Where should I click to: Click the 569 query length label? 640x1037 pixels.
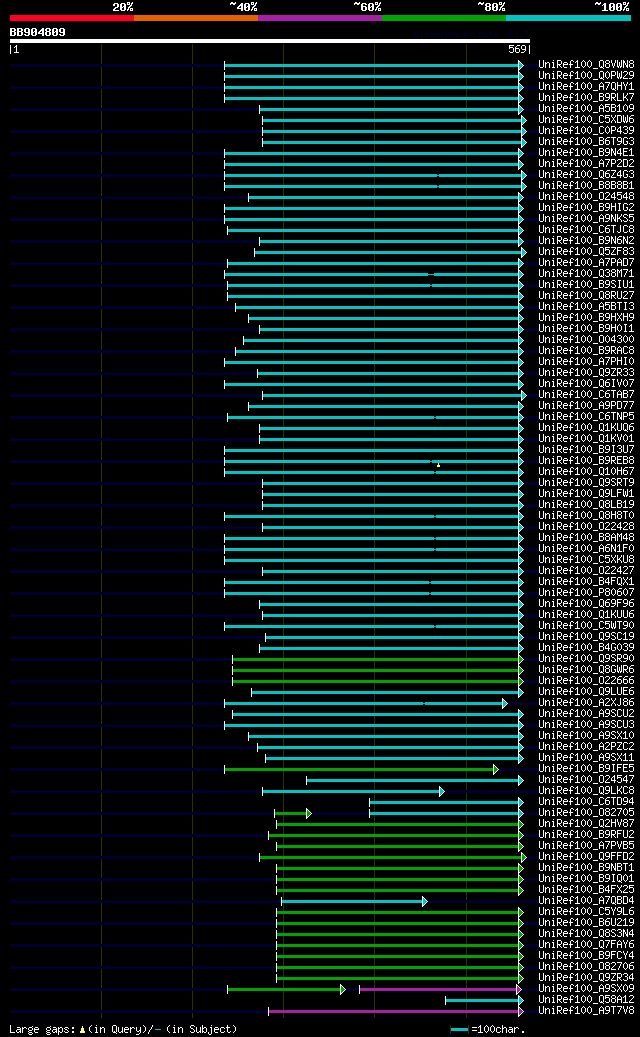click(x=518, y=50)
